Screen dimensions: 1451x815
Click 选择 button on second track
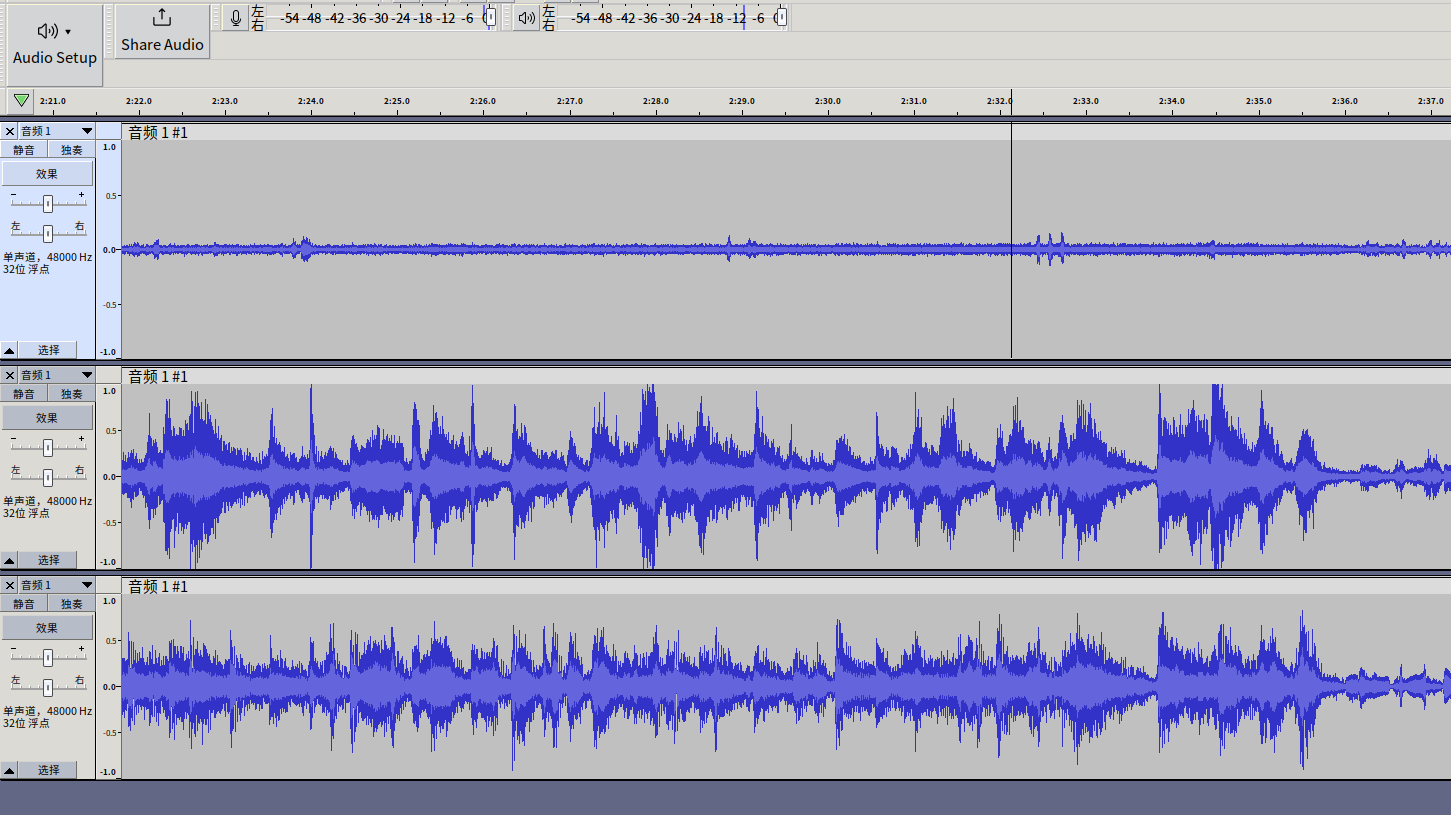click(x=49, y=560)
